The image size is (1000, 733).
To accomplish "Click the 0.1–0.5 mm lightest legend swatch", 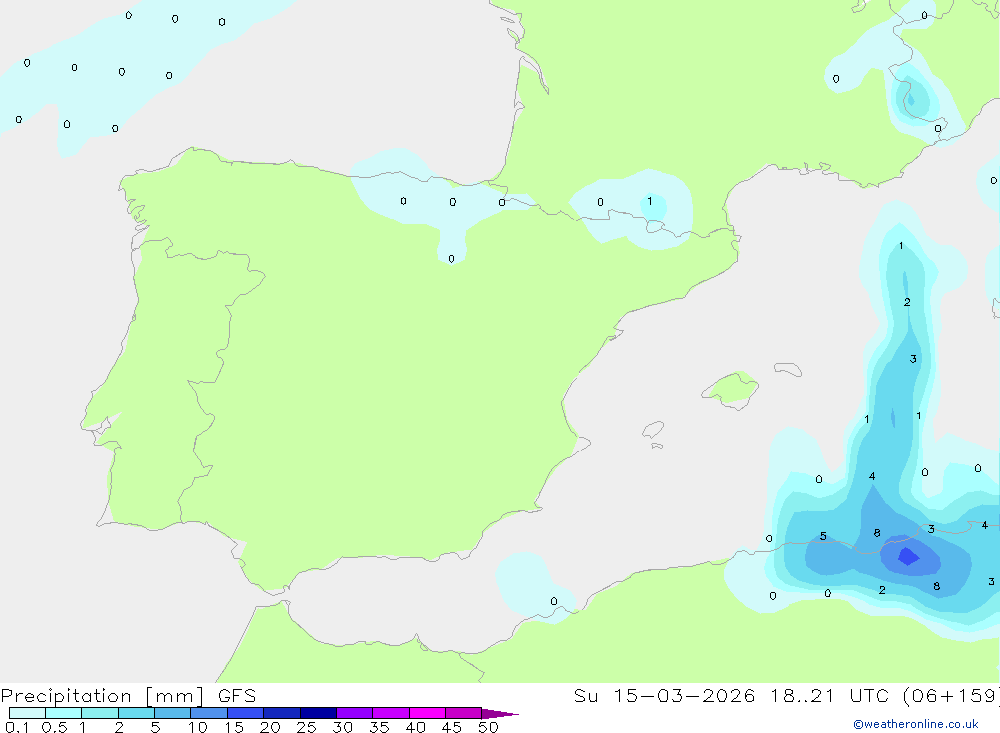I will click(27, 713).
